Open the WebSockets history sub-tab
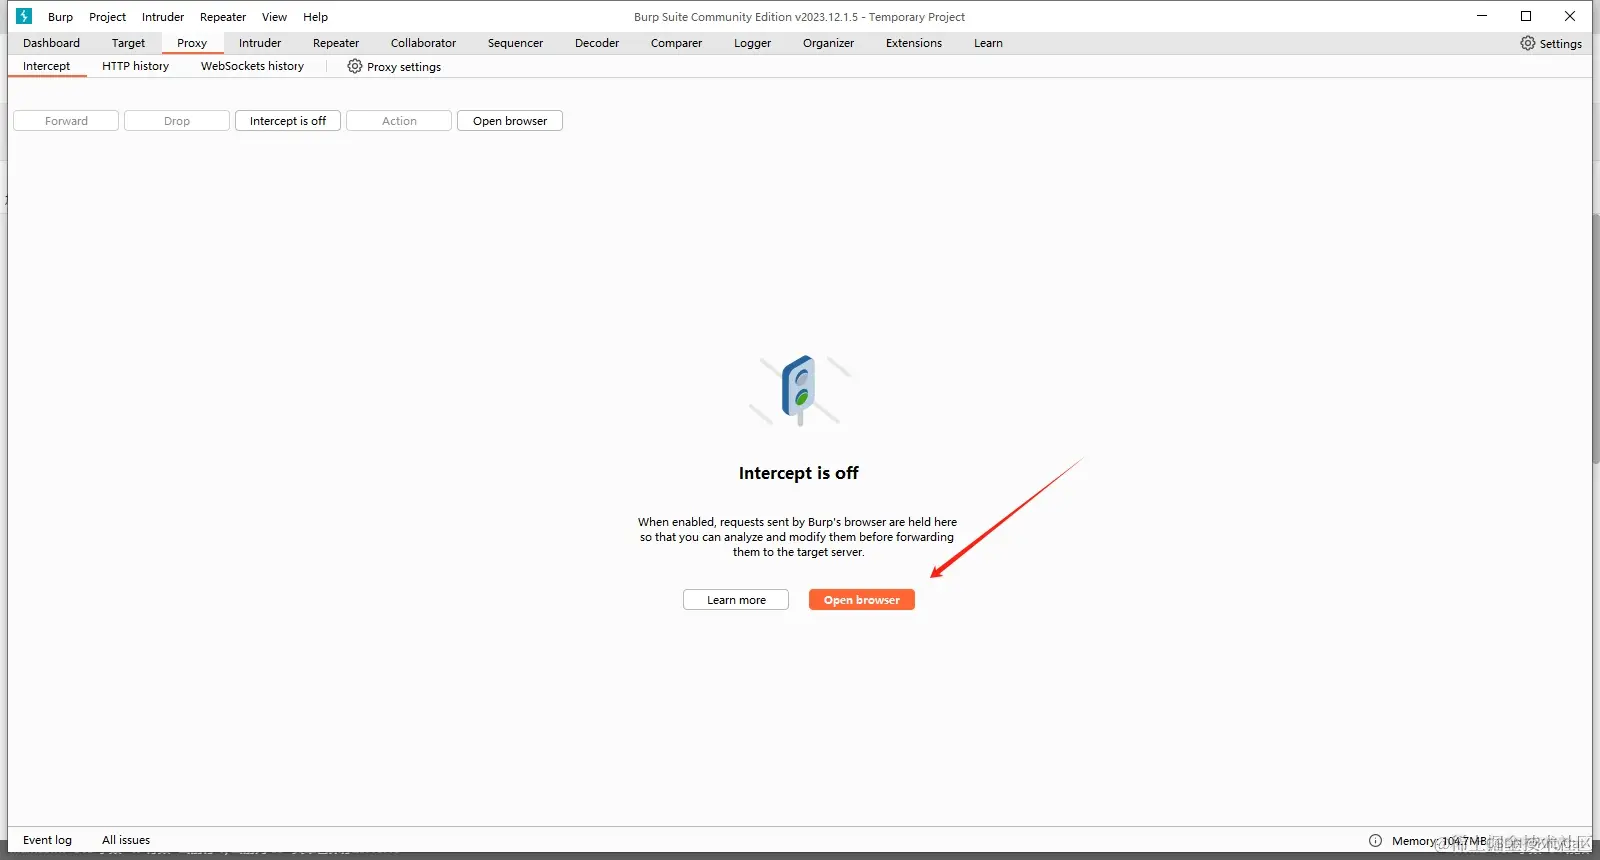 coord(252,66)
